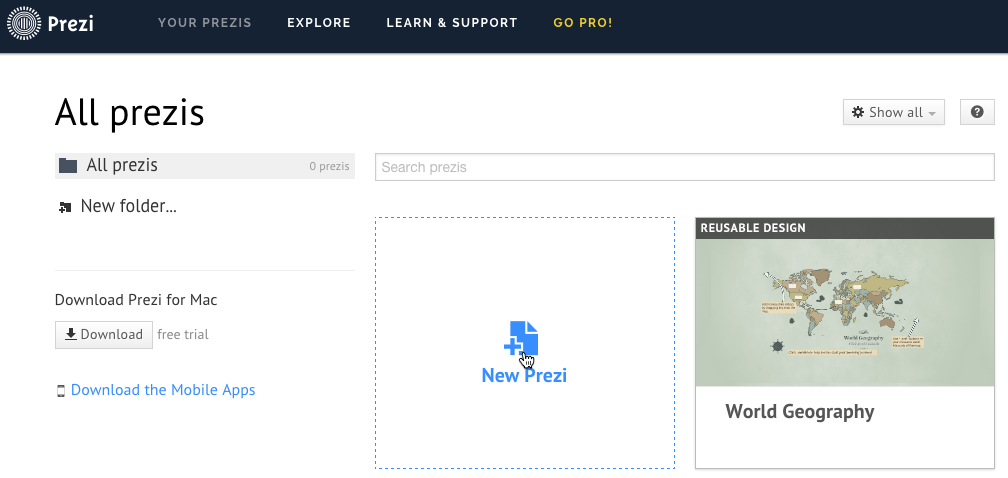Open Learn & Support menu
Image resolution: width=1008 pixels, height=478 pixels.
click(x=452, y=23)
